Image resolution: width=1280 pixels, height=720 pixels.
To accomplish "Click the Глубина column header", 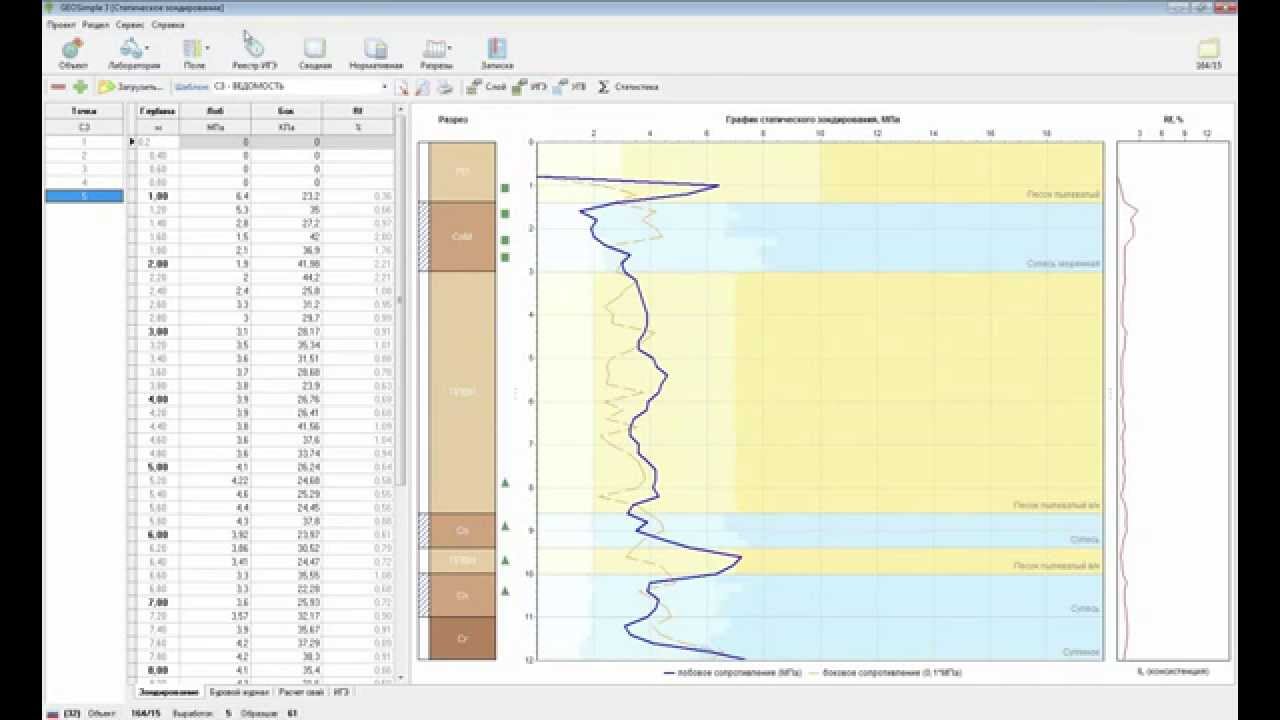I will coord(157,111).
